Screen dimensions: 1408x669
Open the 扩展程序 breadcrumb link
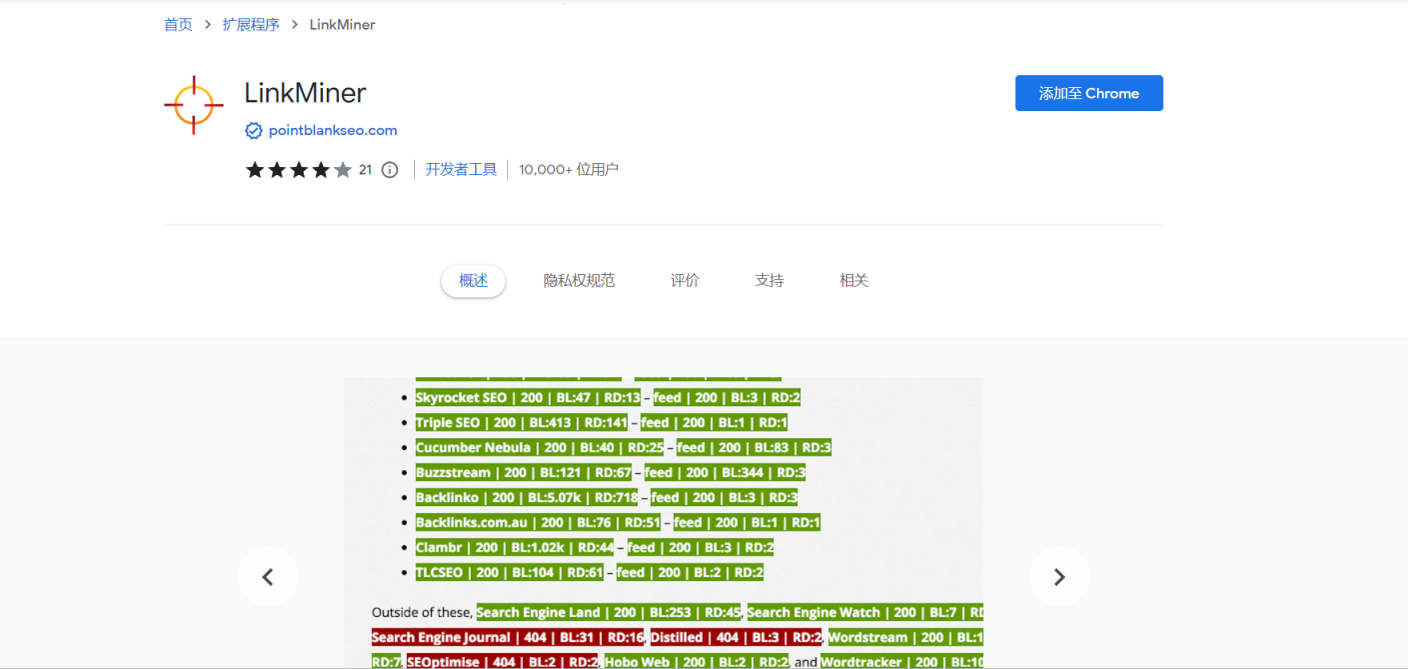coord(251,24)
